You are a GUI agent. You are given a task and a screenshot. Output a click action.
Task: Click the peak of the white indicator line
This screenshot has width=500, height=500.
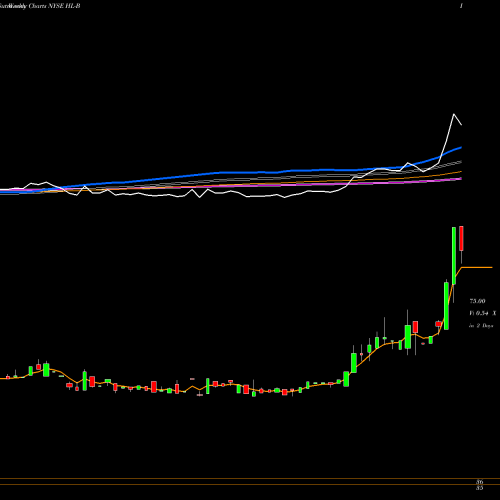tap(454, 114)
